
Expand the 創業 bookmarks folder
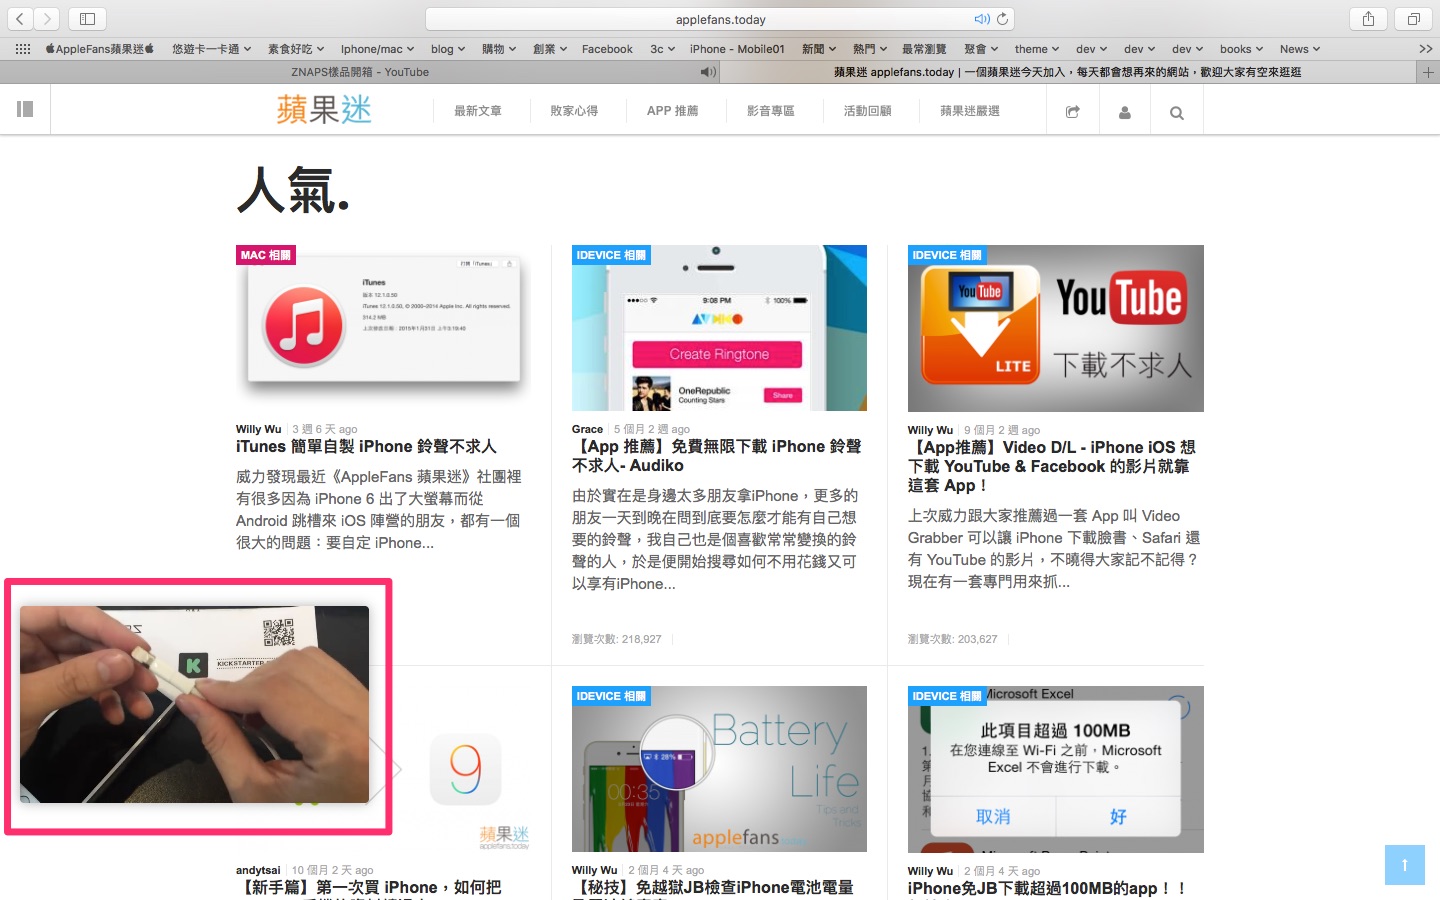point(550,49)
